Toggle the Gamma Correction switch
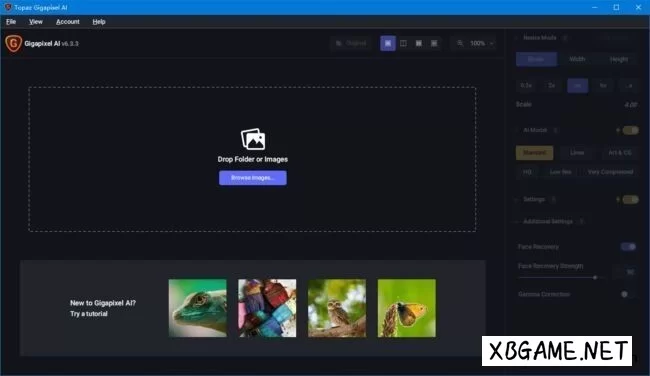 [627, 294]
